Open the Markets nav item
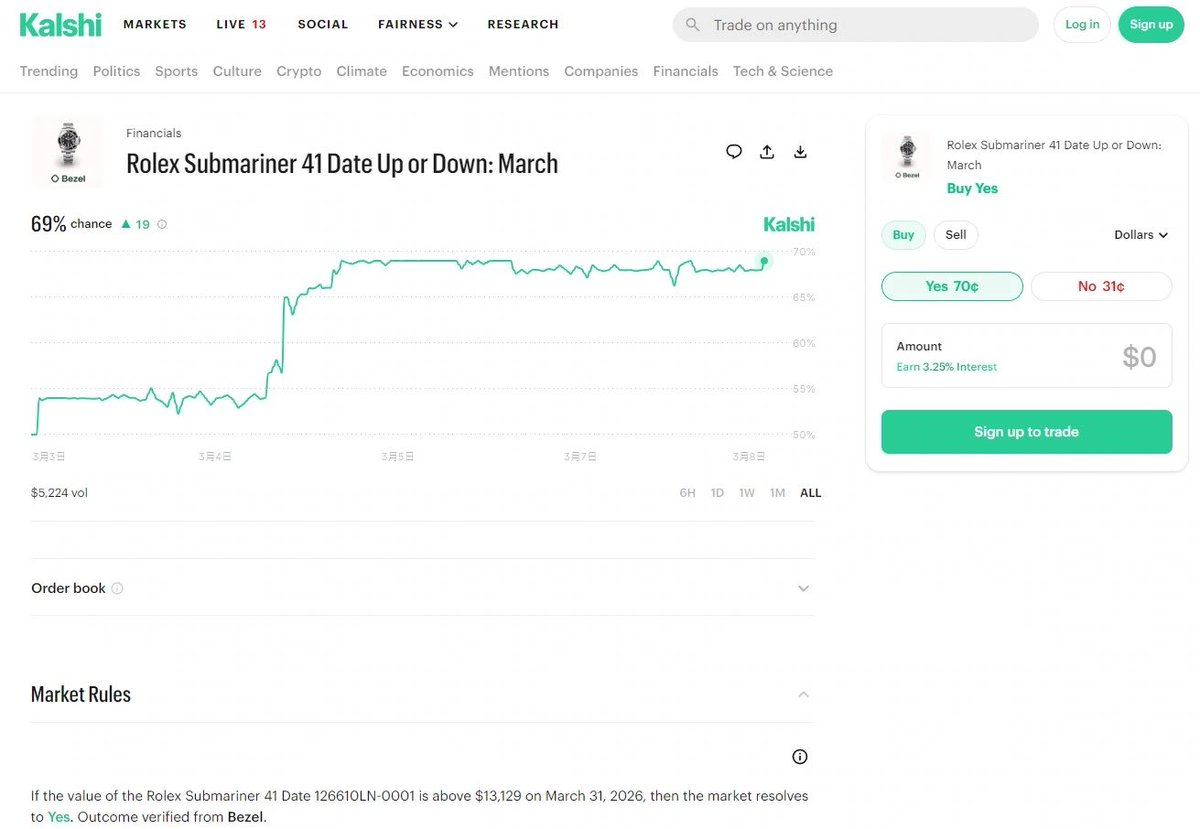The width and height of the screenshot is (1200, 829). point(155,24)
